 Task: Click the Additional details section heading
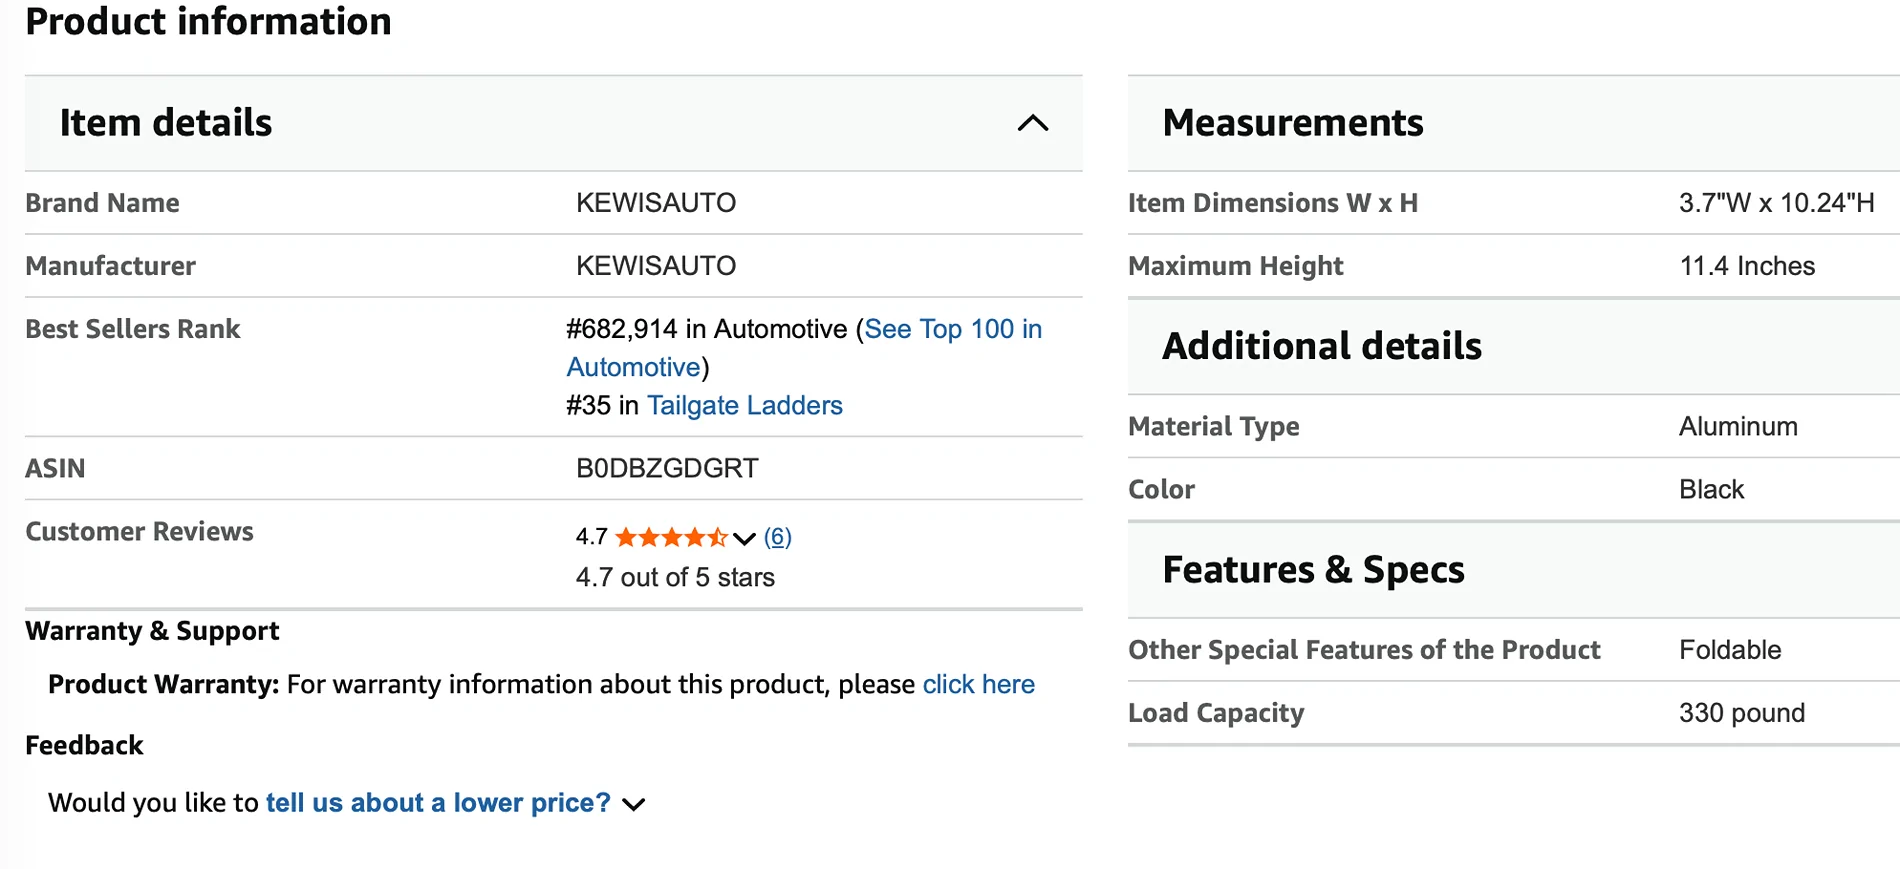click(x=1322, y=346)
